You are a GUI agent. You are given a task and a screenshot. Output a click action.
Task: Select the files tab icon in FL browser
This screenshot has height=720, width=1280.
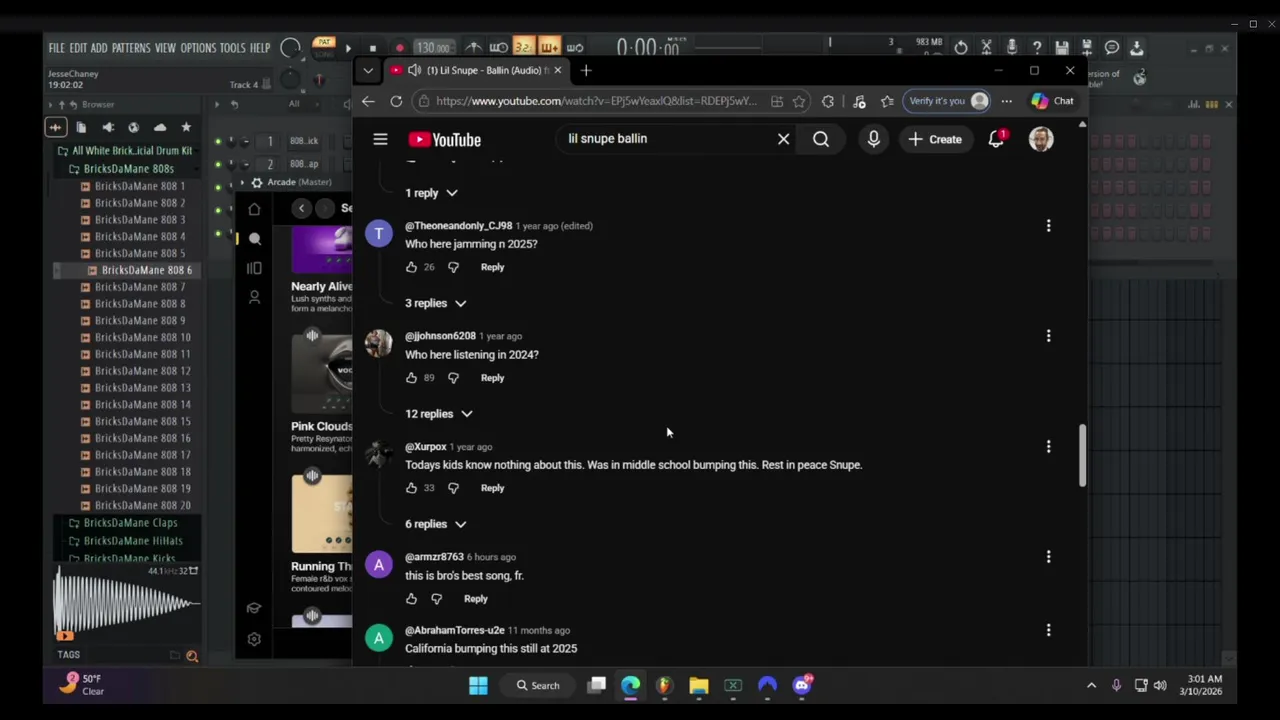[81, 127]
